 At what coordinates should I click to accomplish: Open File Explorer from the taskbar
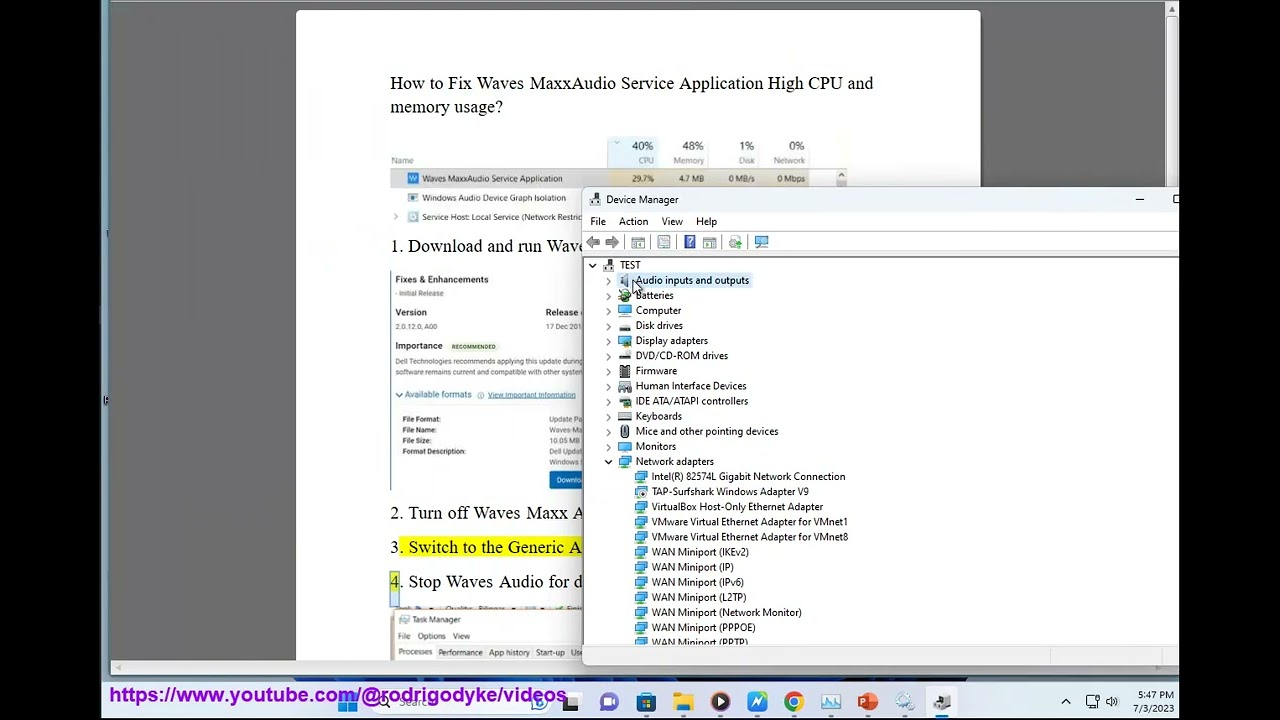[683, 702]
